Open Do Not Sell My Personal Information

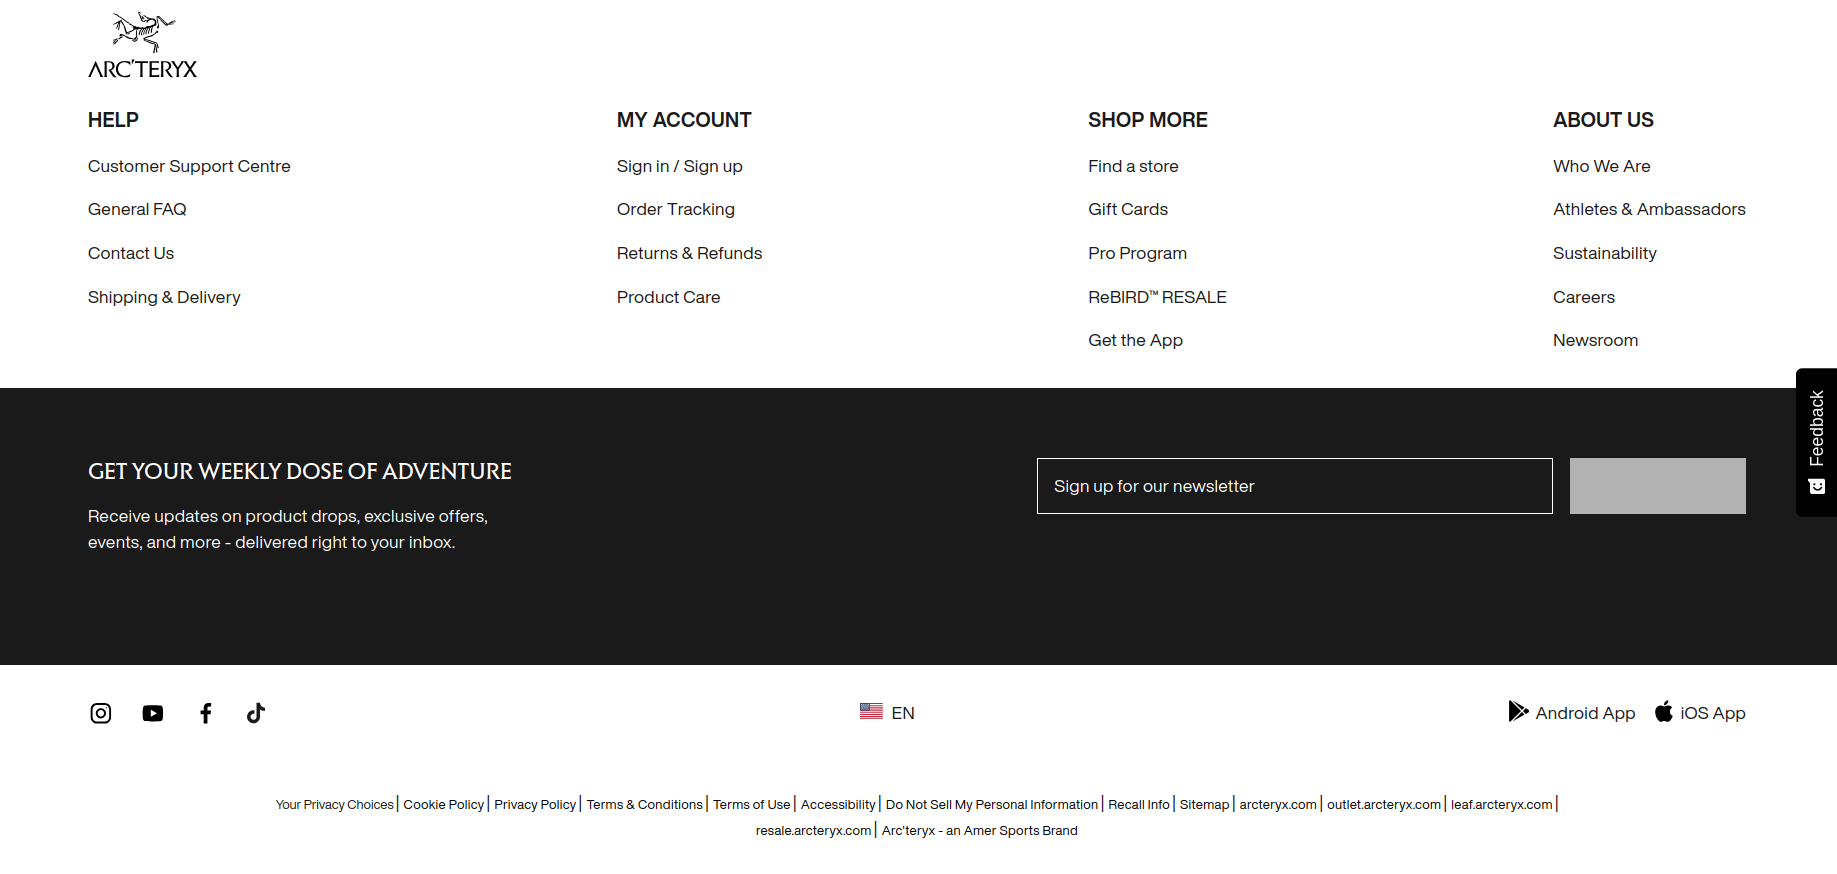point(991,805)
